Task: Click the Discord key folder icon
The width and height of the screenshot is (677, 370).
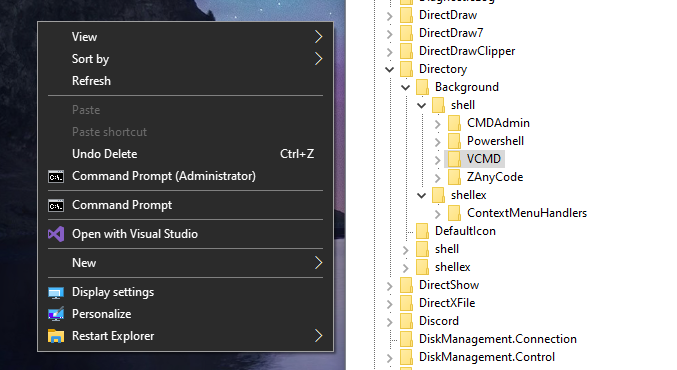Action: (x=406, y=321)
